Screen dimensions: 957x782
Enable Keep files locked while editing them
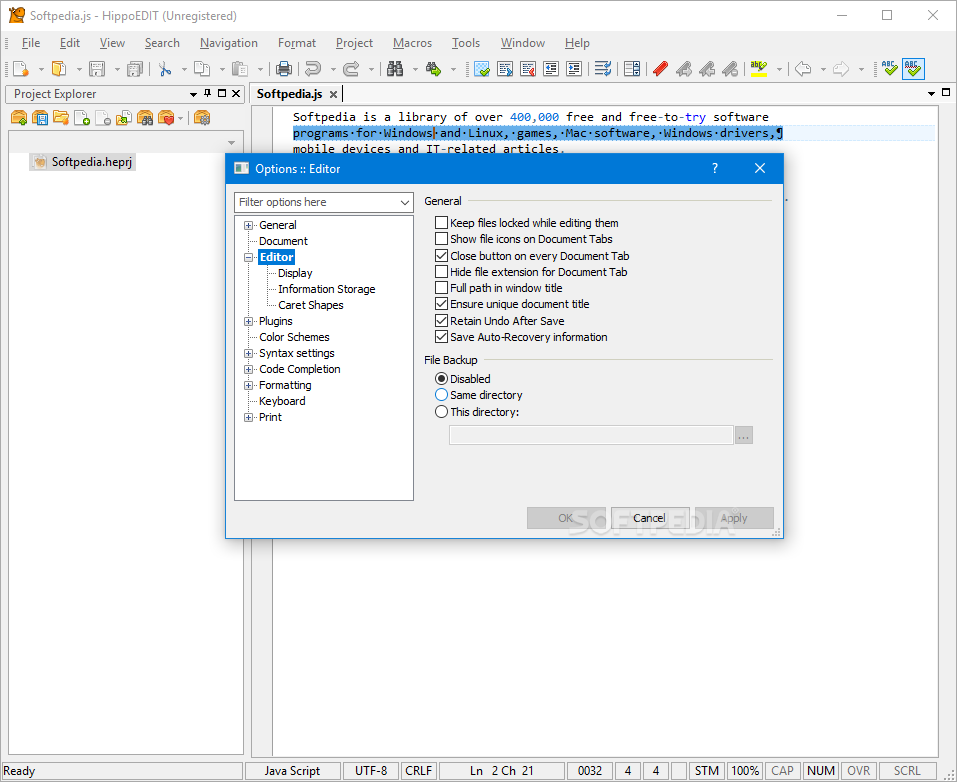point(441,223)
